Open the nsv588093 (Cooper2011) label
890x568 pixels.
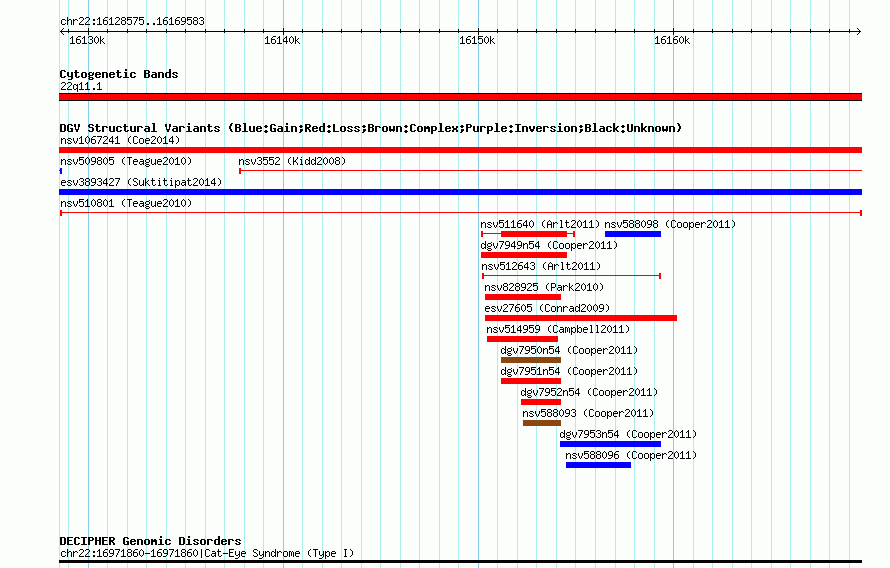588,413
